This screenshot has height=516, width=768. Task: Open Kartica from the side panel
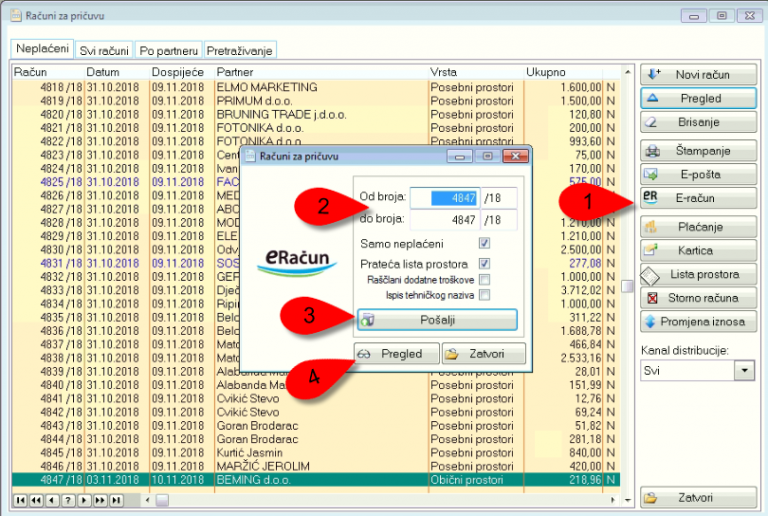698,249
